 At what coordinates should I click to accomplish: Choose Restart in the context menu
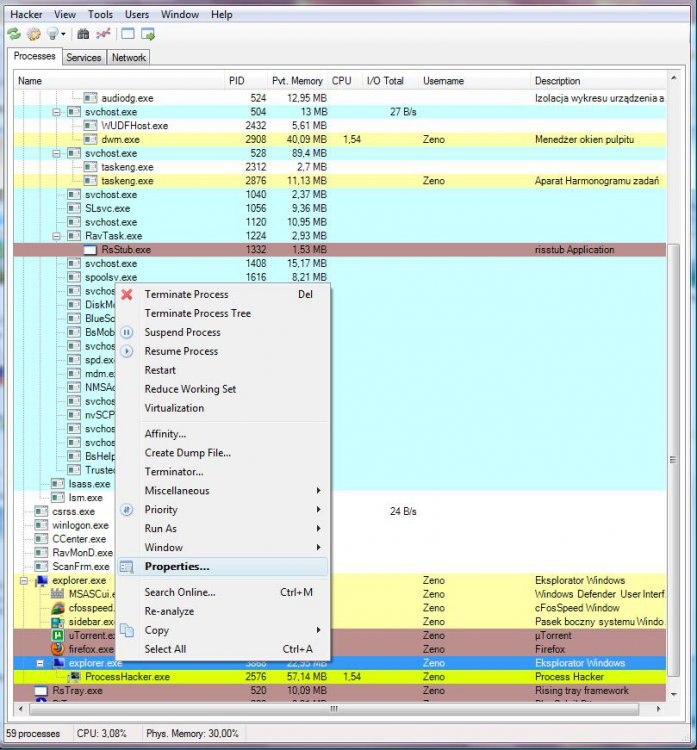point(223,370)
